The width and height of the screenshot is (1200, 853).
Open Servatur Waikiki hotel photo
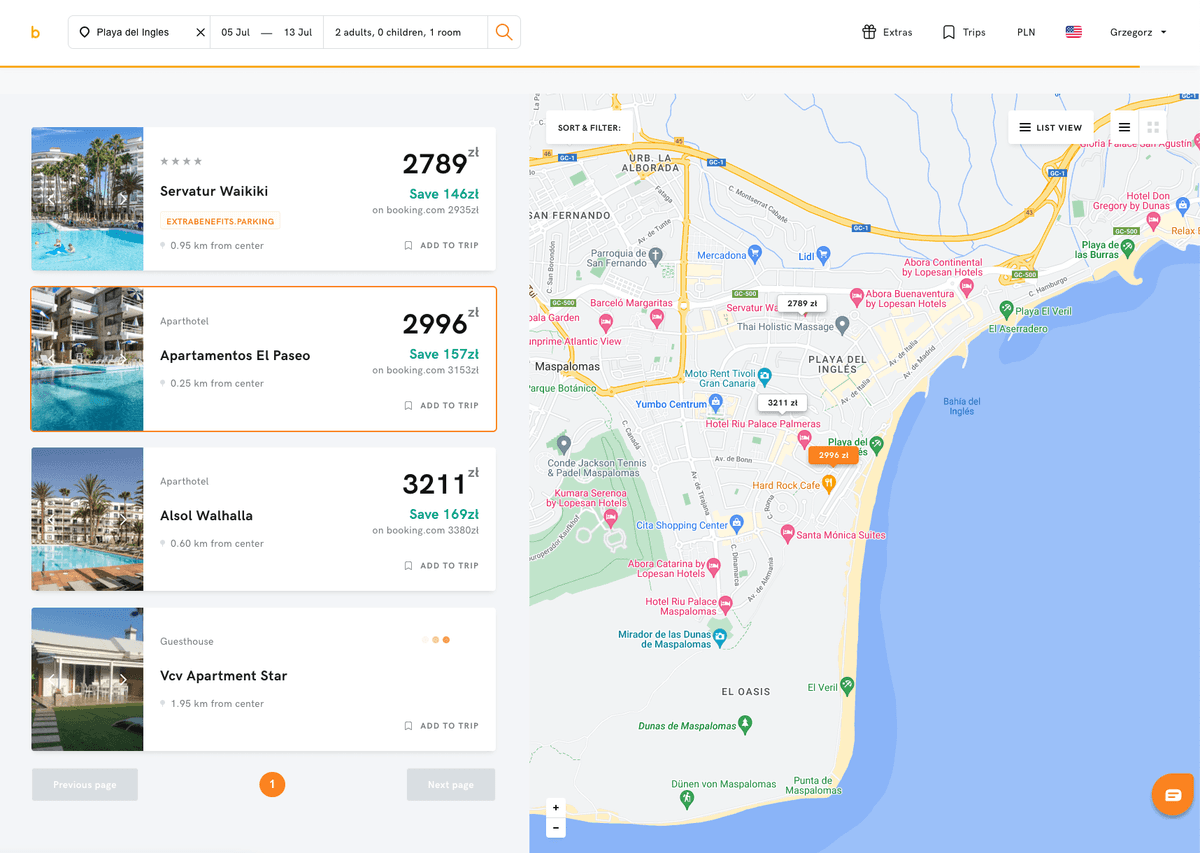tap(87, 199)
